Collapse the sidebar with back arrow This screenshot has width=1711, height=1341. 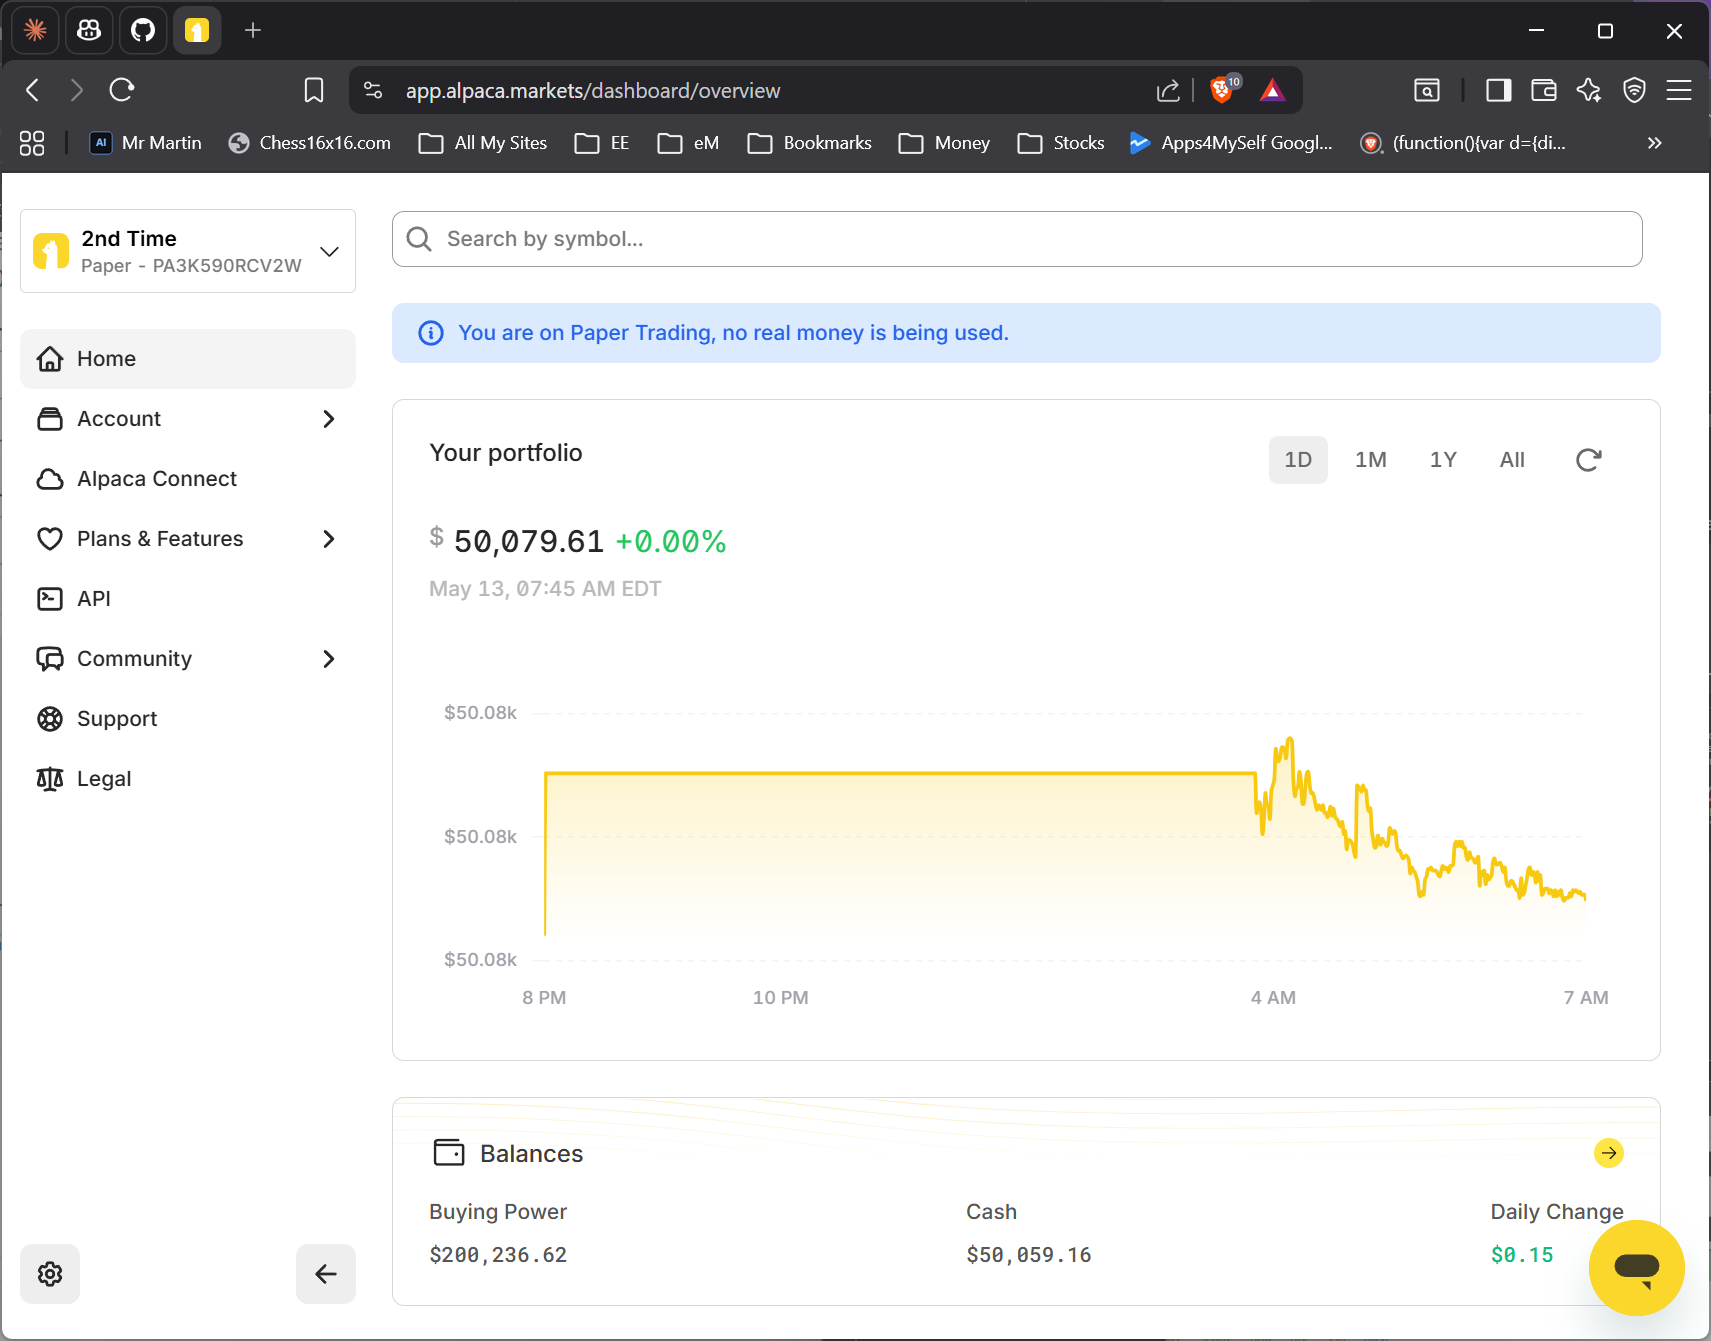pos(326,1274)
